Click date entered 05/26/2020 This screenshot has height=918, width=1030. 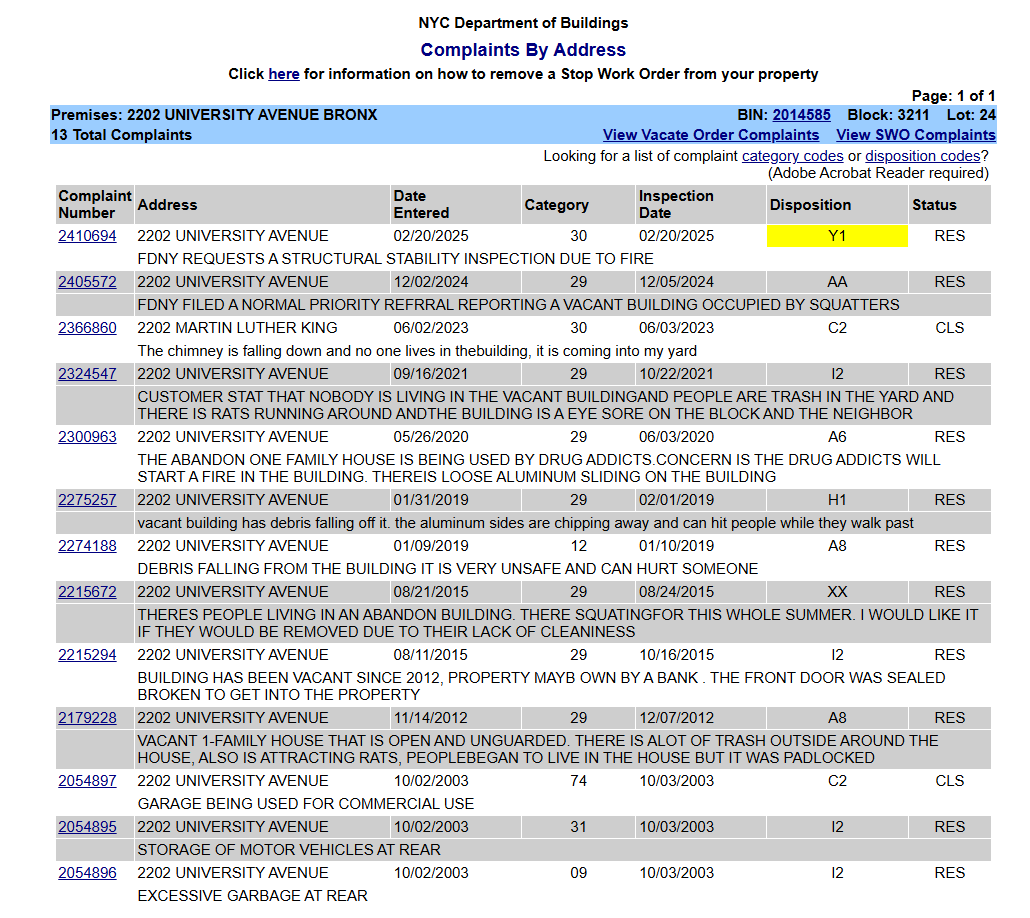click(431, 437)
